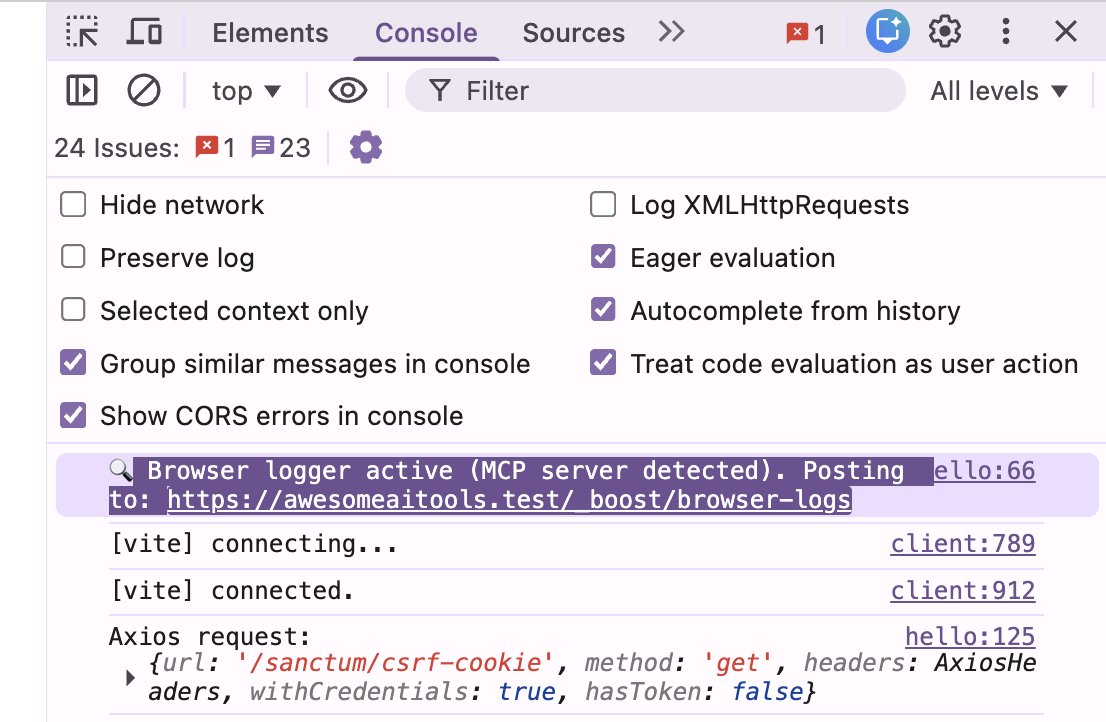Open the customize DevTools three-dot menu
This screenshot has height=722, width=1106.
click(x=1005, y=31)
